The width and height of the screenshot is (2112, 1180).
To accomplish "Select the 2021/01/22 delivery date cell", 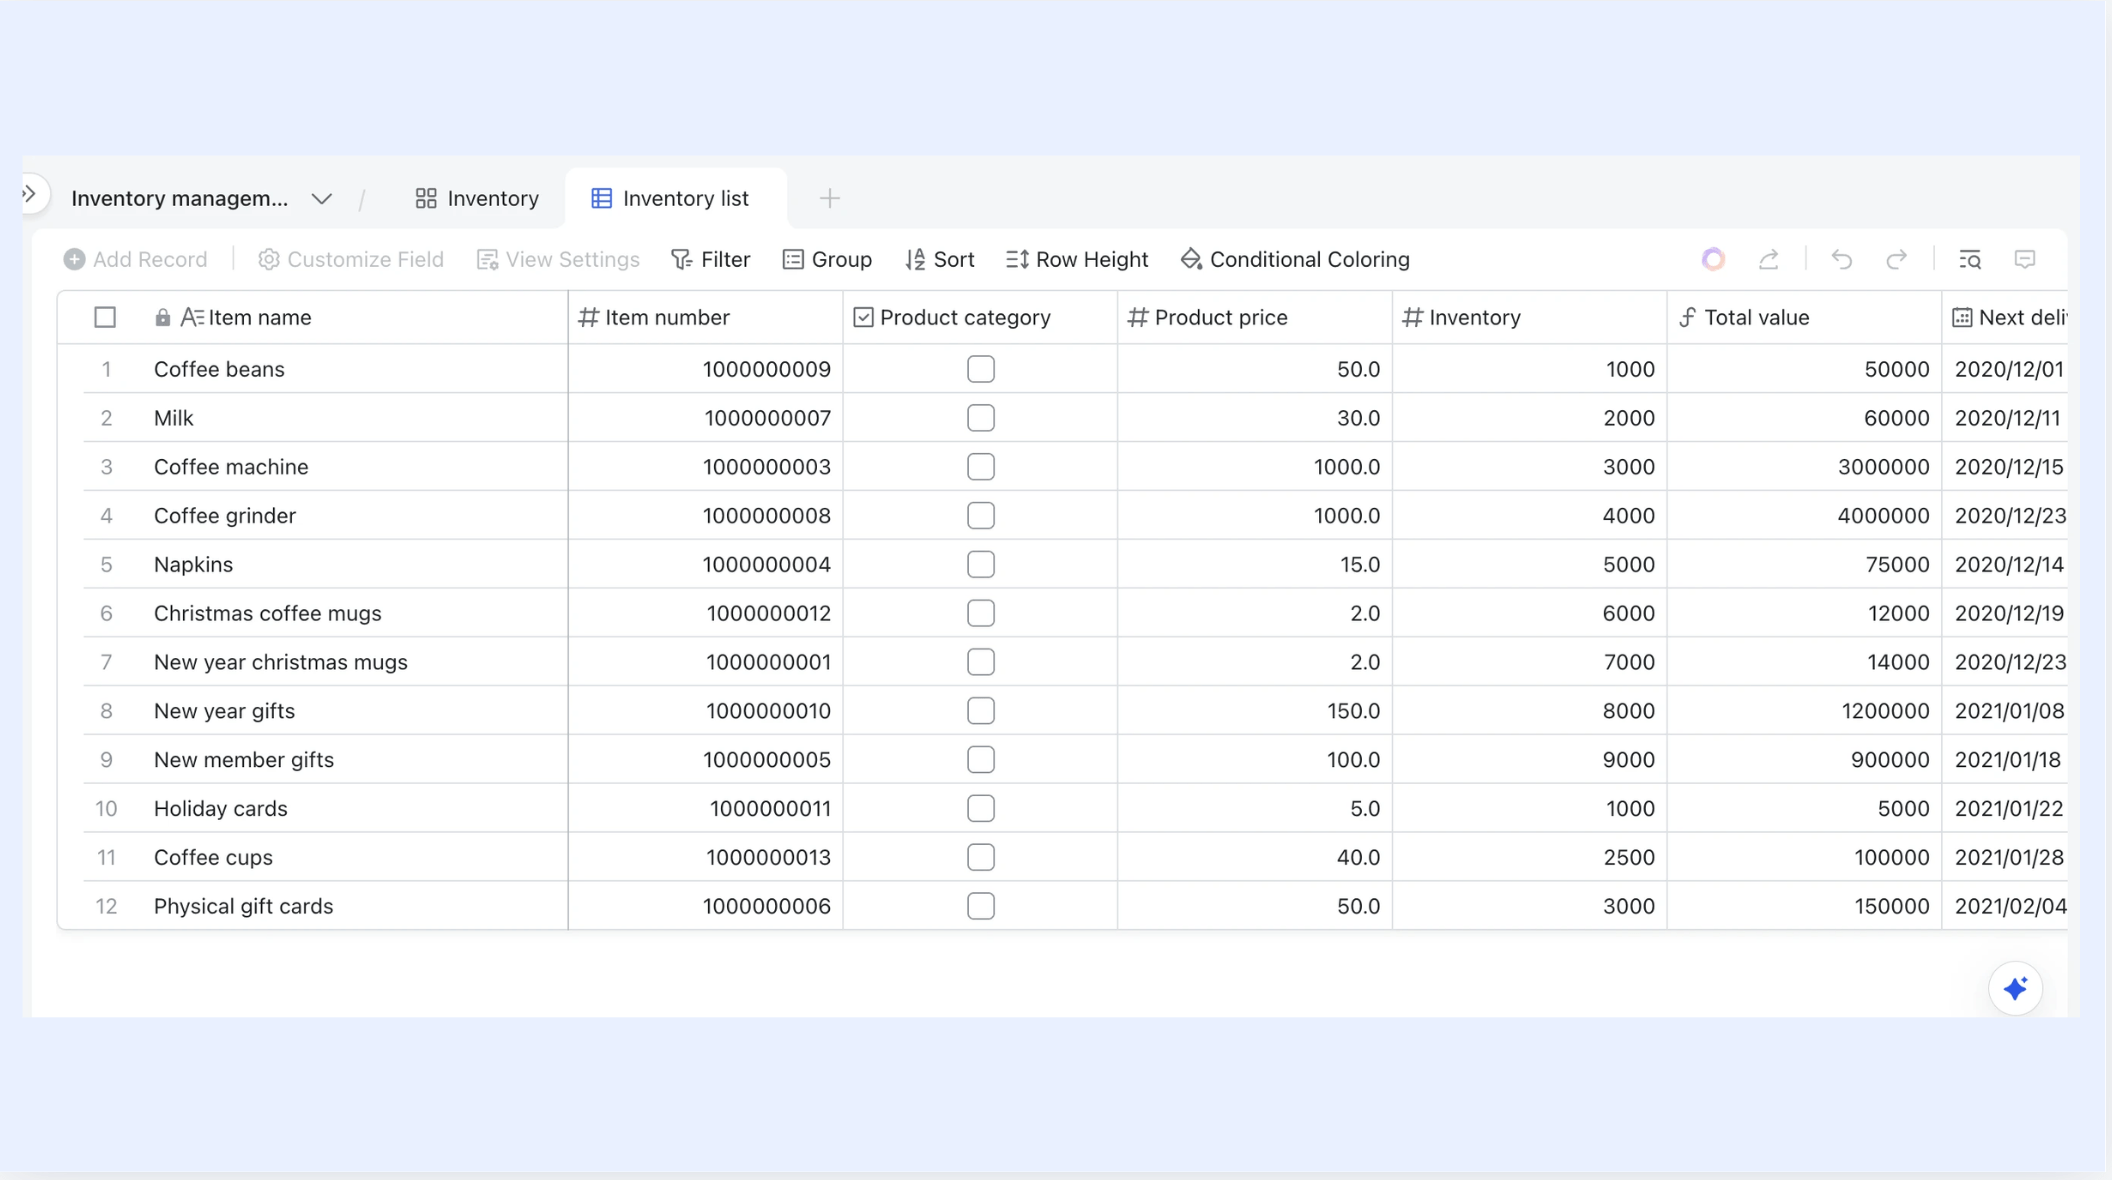I will point(2005,809).
